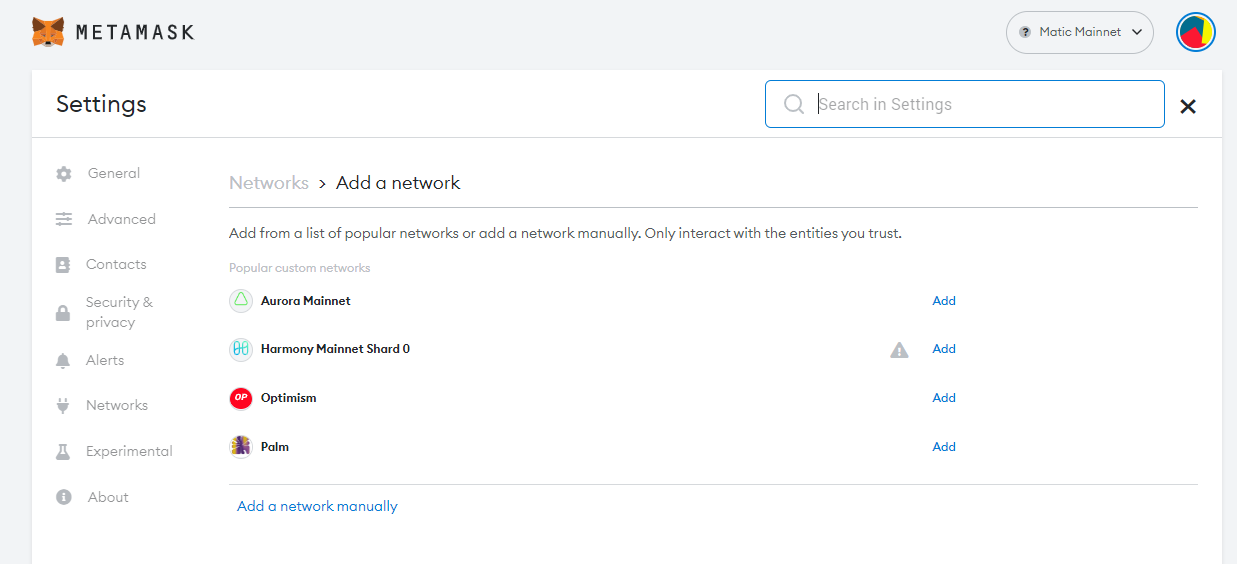Click the MetaMask fox logo
This screenshot has height=564, width=1237.
[48, 32]
